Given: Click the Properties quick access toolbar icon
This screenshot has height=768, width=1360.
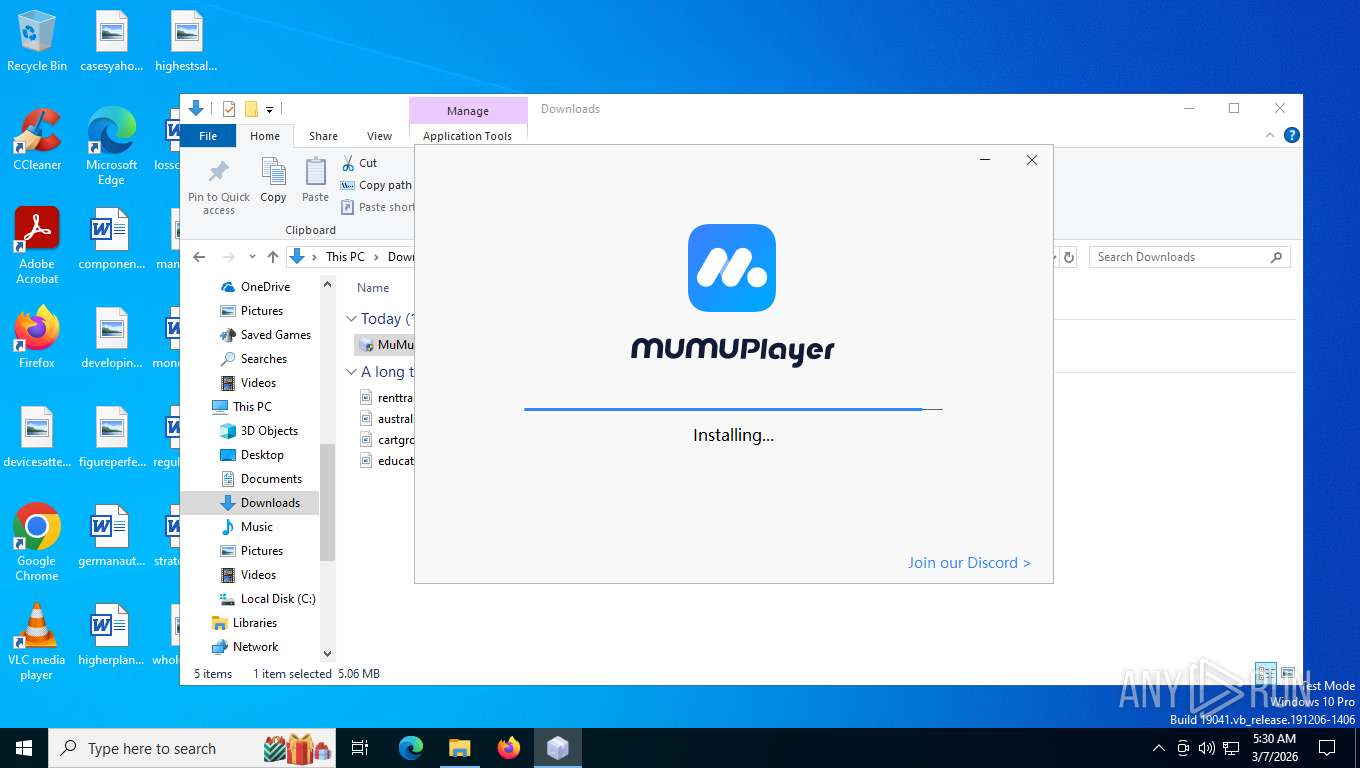Looking at the screenshot, I should point(229,109).
